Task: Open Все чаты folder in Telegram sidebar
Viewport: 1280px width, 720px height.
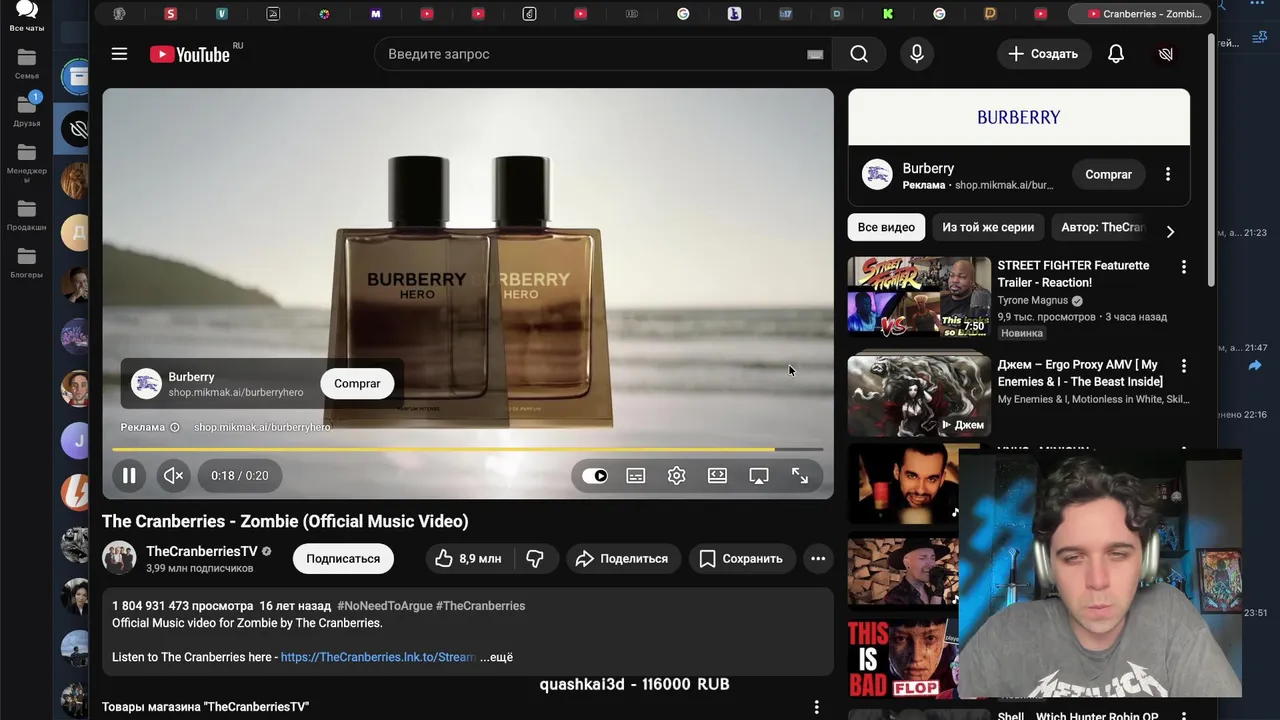Action: pos(27,16)
